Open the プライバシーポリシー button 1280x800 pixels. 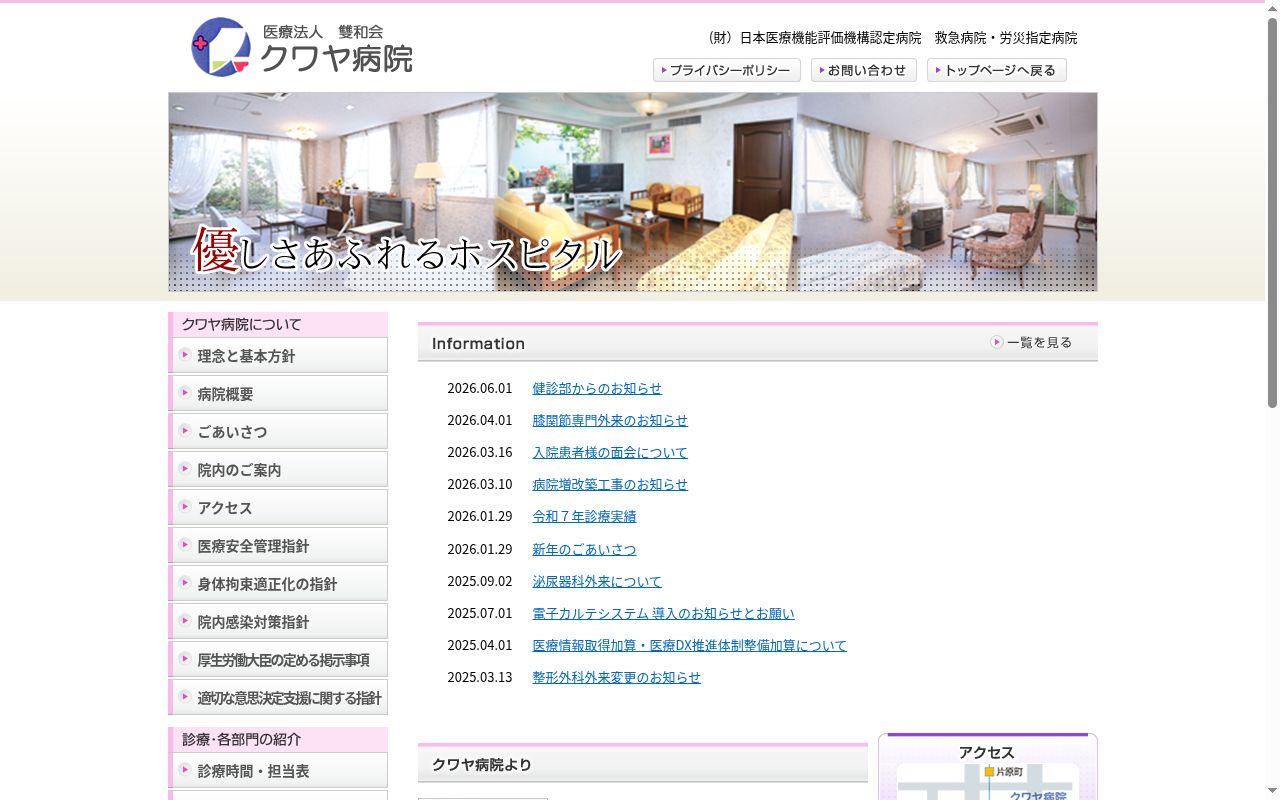coord(727,70)
